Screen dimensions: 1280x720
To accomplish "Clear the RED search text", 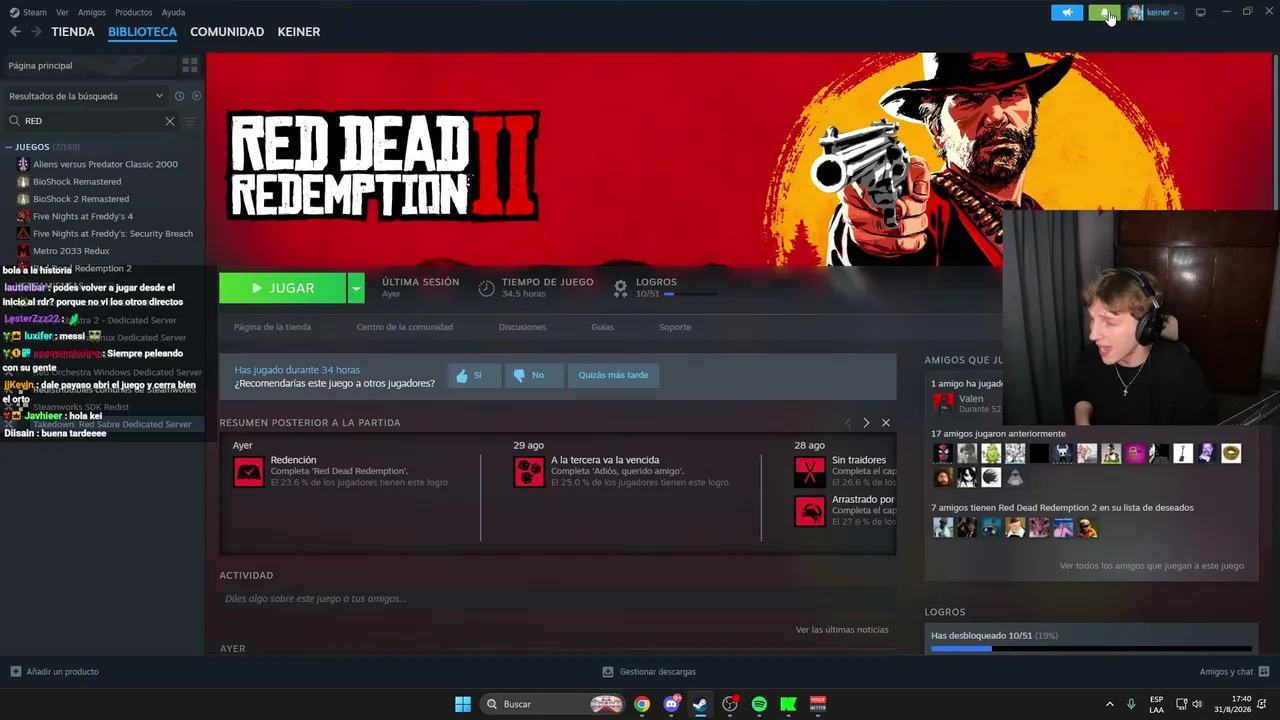I will click(x=170, y=121).
